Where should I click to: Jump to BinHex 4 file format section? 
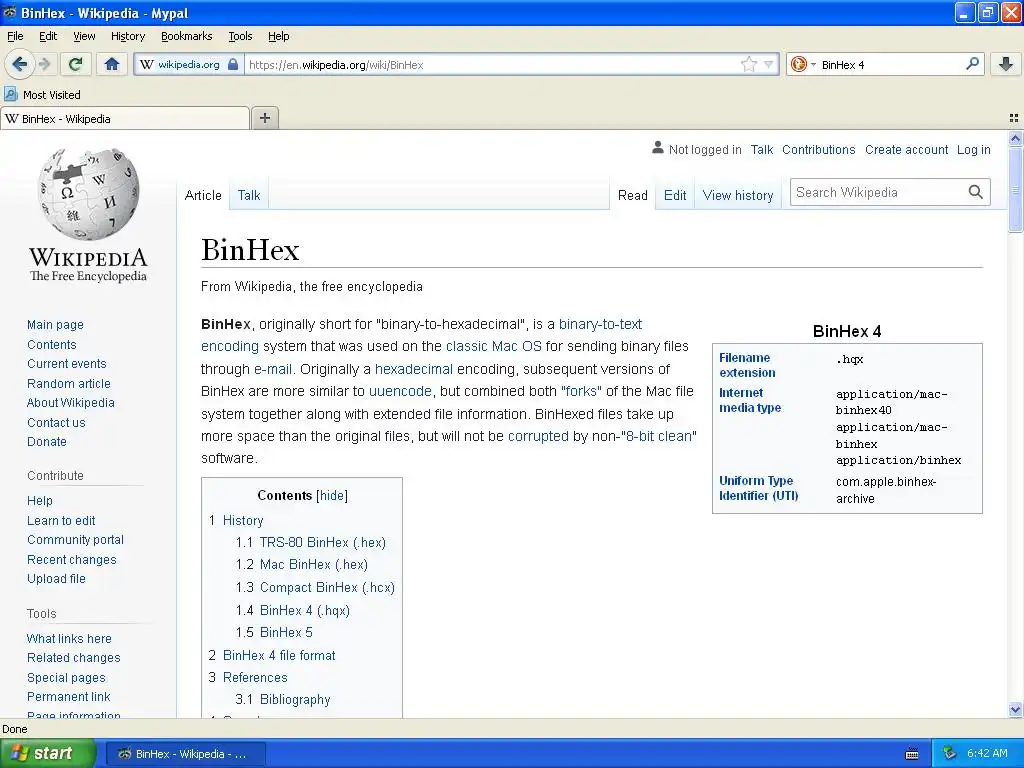tap(279, 655)
